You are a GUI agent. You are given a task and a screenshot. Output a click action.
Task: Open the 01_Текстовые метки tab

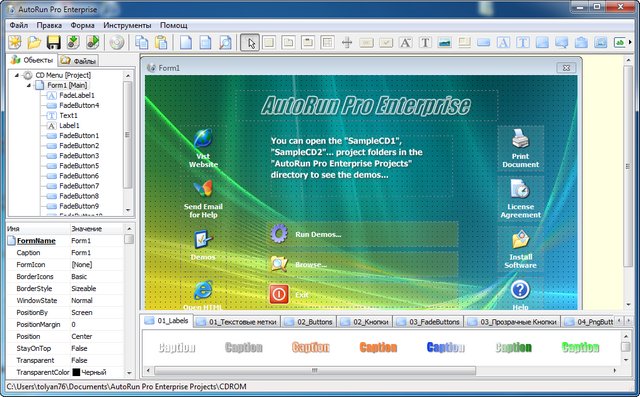click(237, 322)
